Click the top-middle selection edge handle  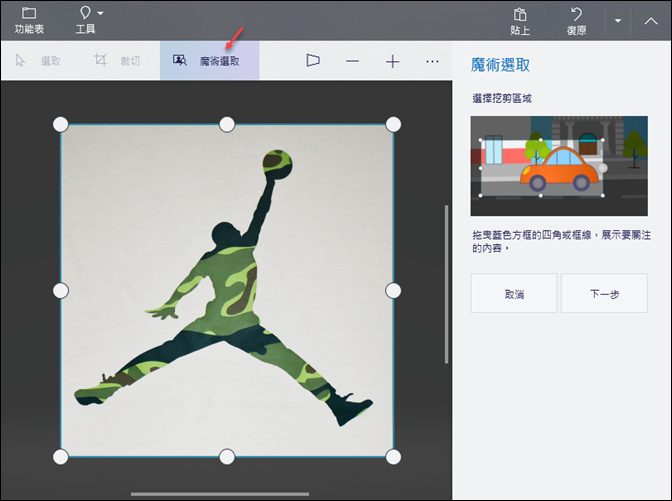click(227, 124)
